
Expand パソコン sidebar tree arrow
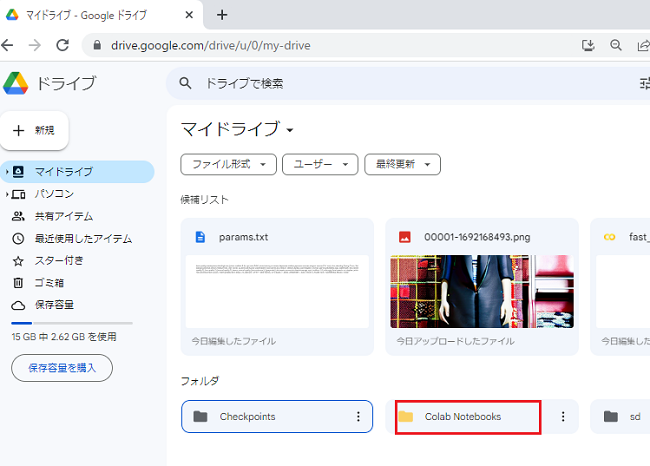[7, 194]
